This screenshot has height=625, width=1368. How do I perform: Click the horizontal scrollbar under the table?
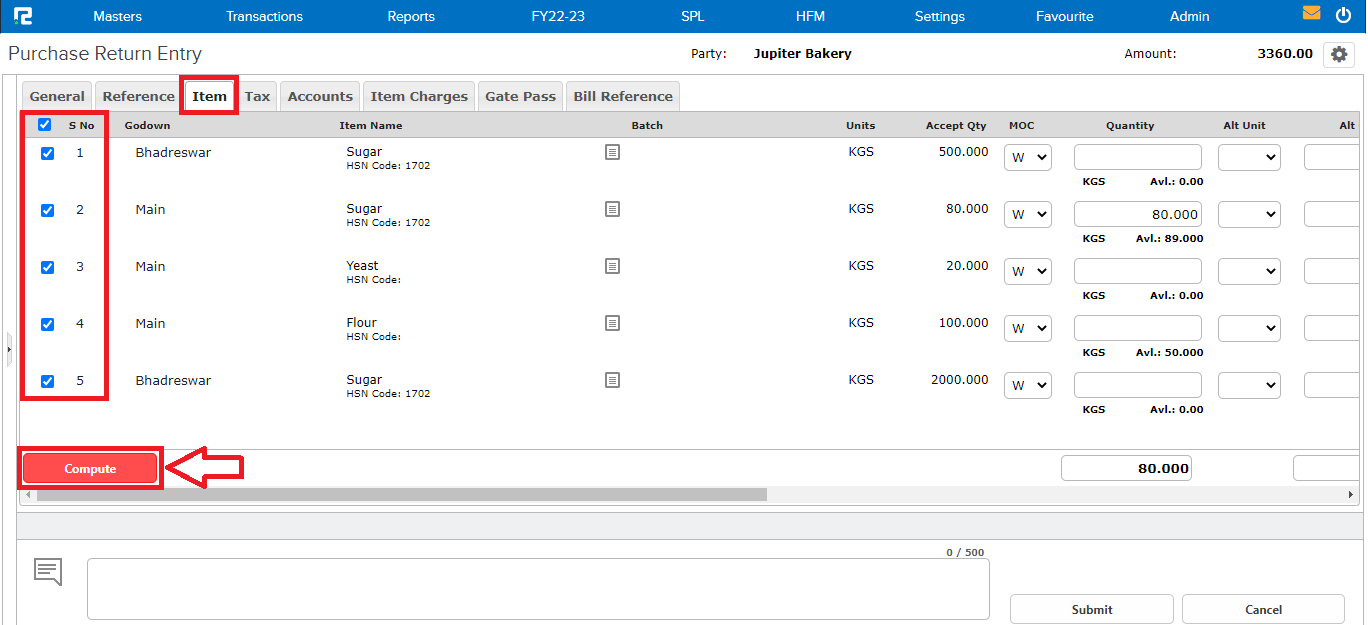[400, 495]
